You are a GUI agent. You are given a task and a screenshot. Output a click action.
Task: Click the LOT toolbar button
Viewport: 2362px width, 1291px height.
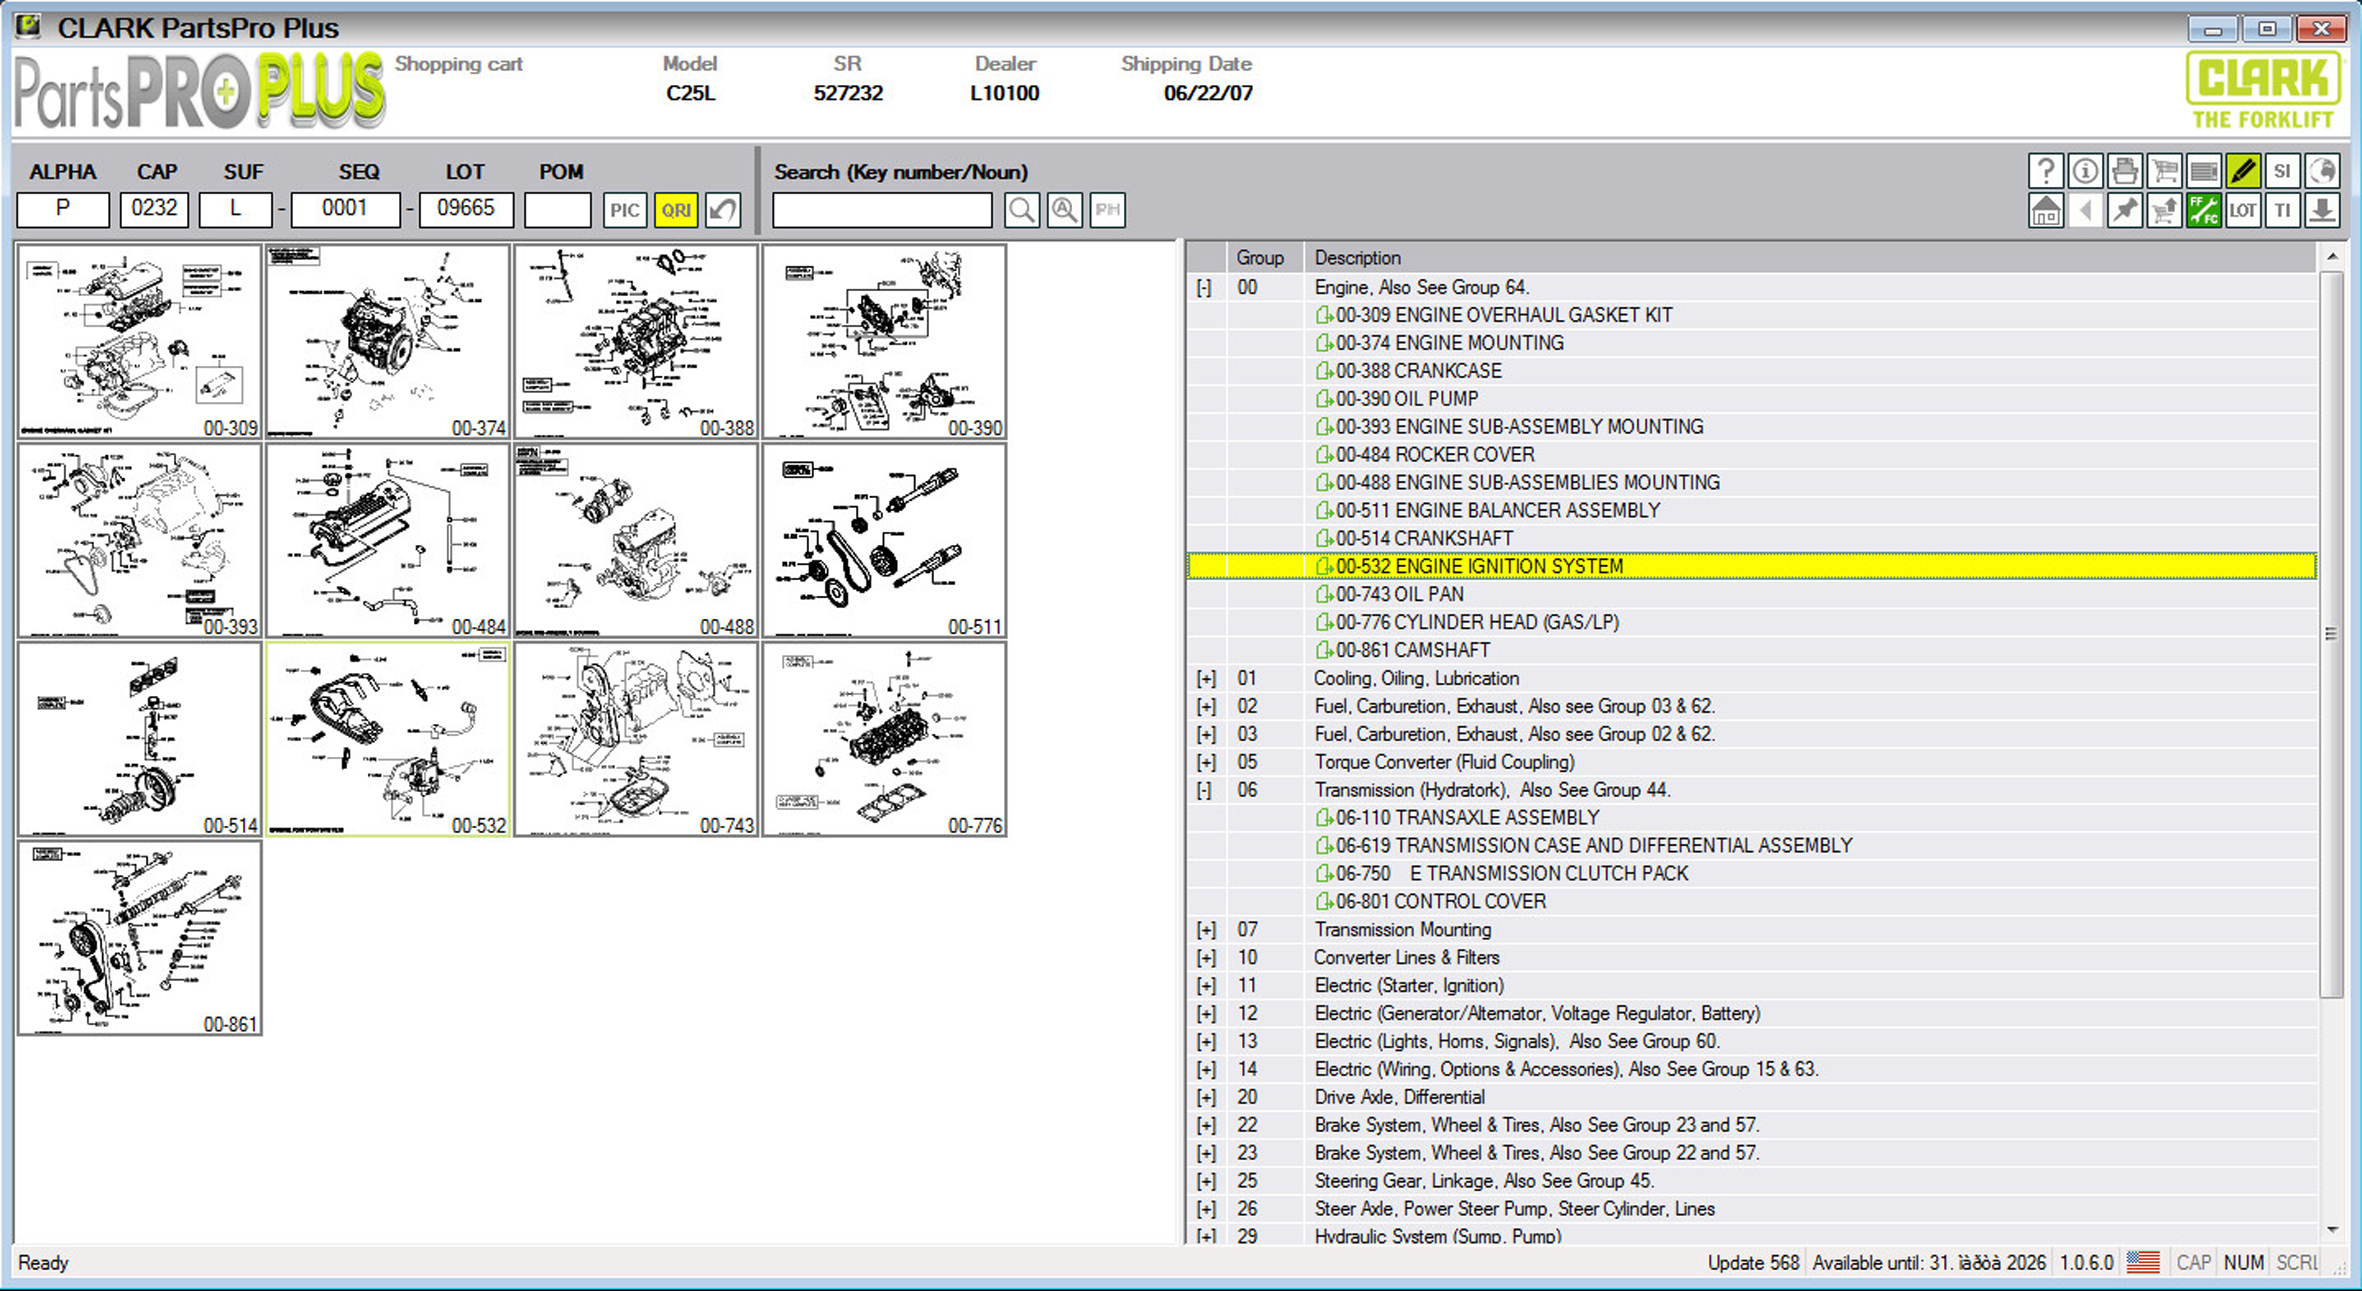[x=2243, y=211]
